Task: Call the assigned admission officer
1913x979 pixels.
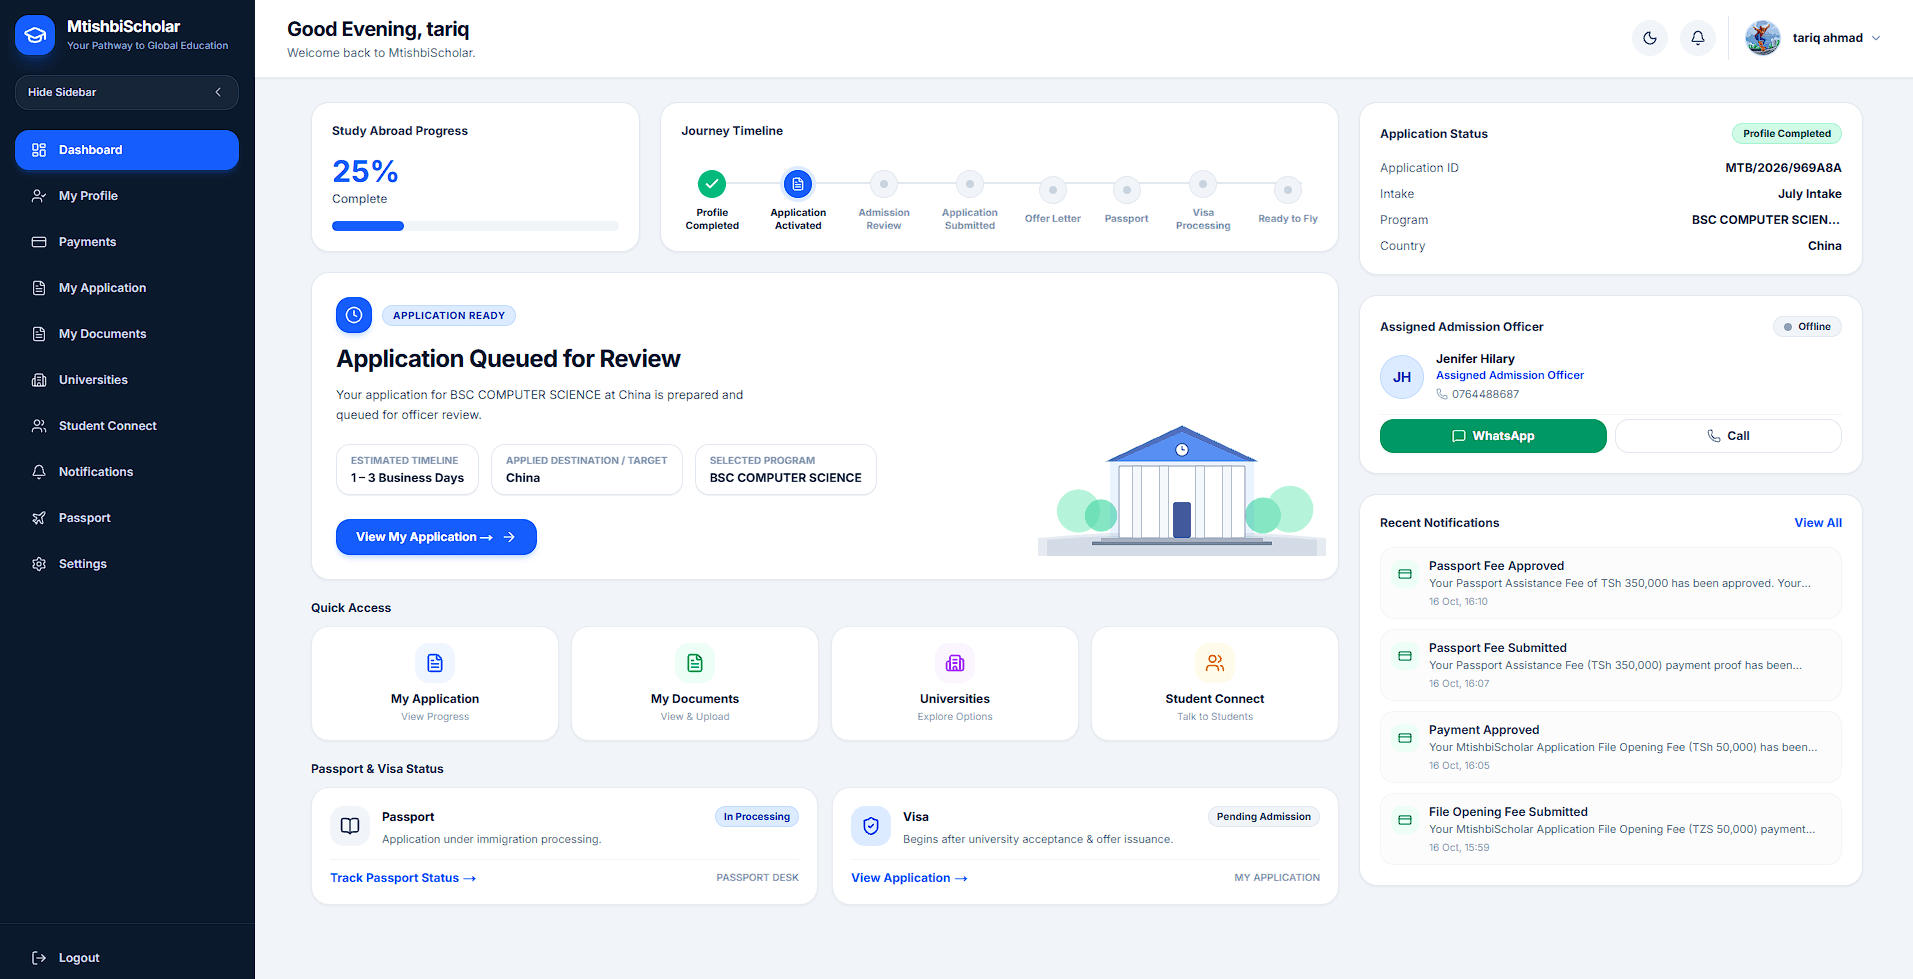Action: coord(1728,436)
